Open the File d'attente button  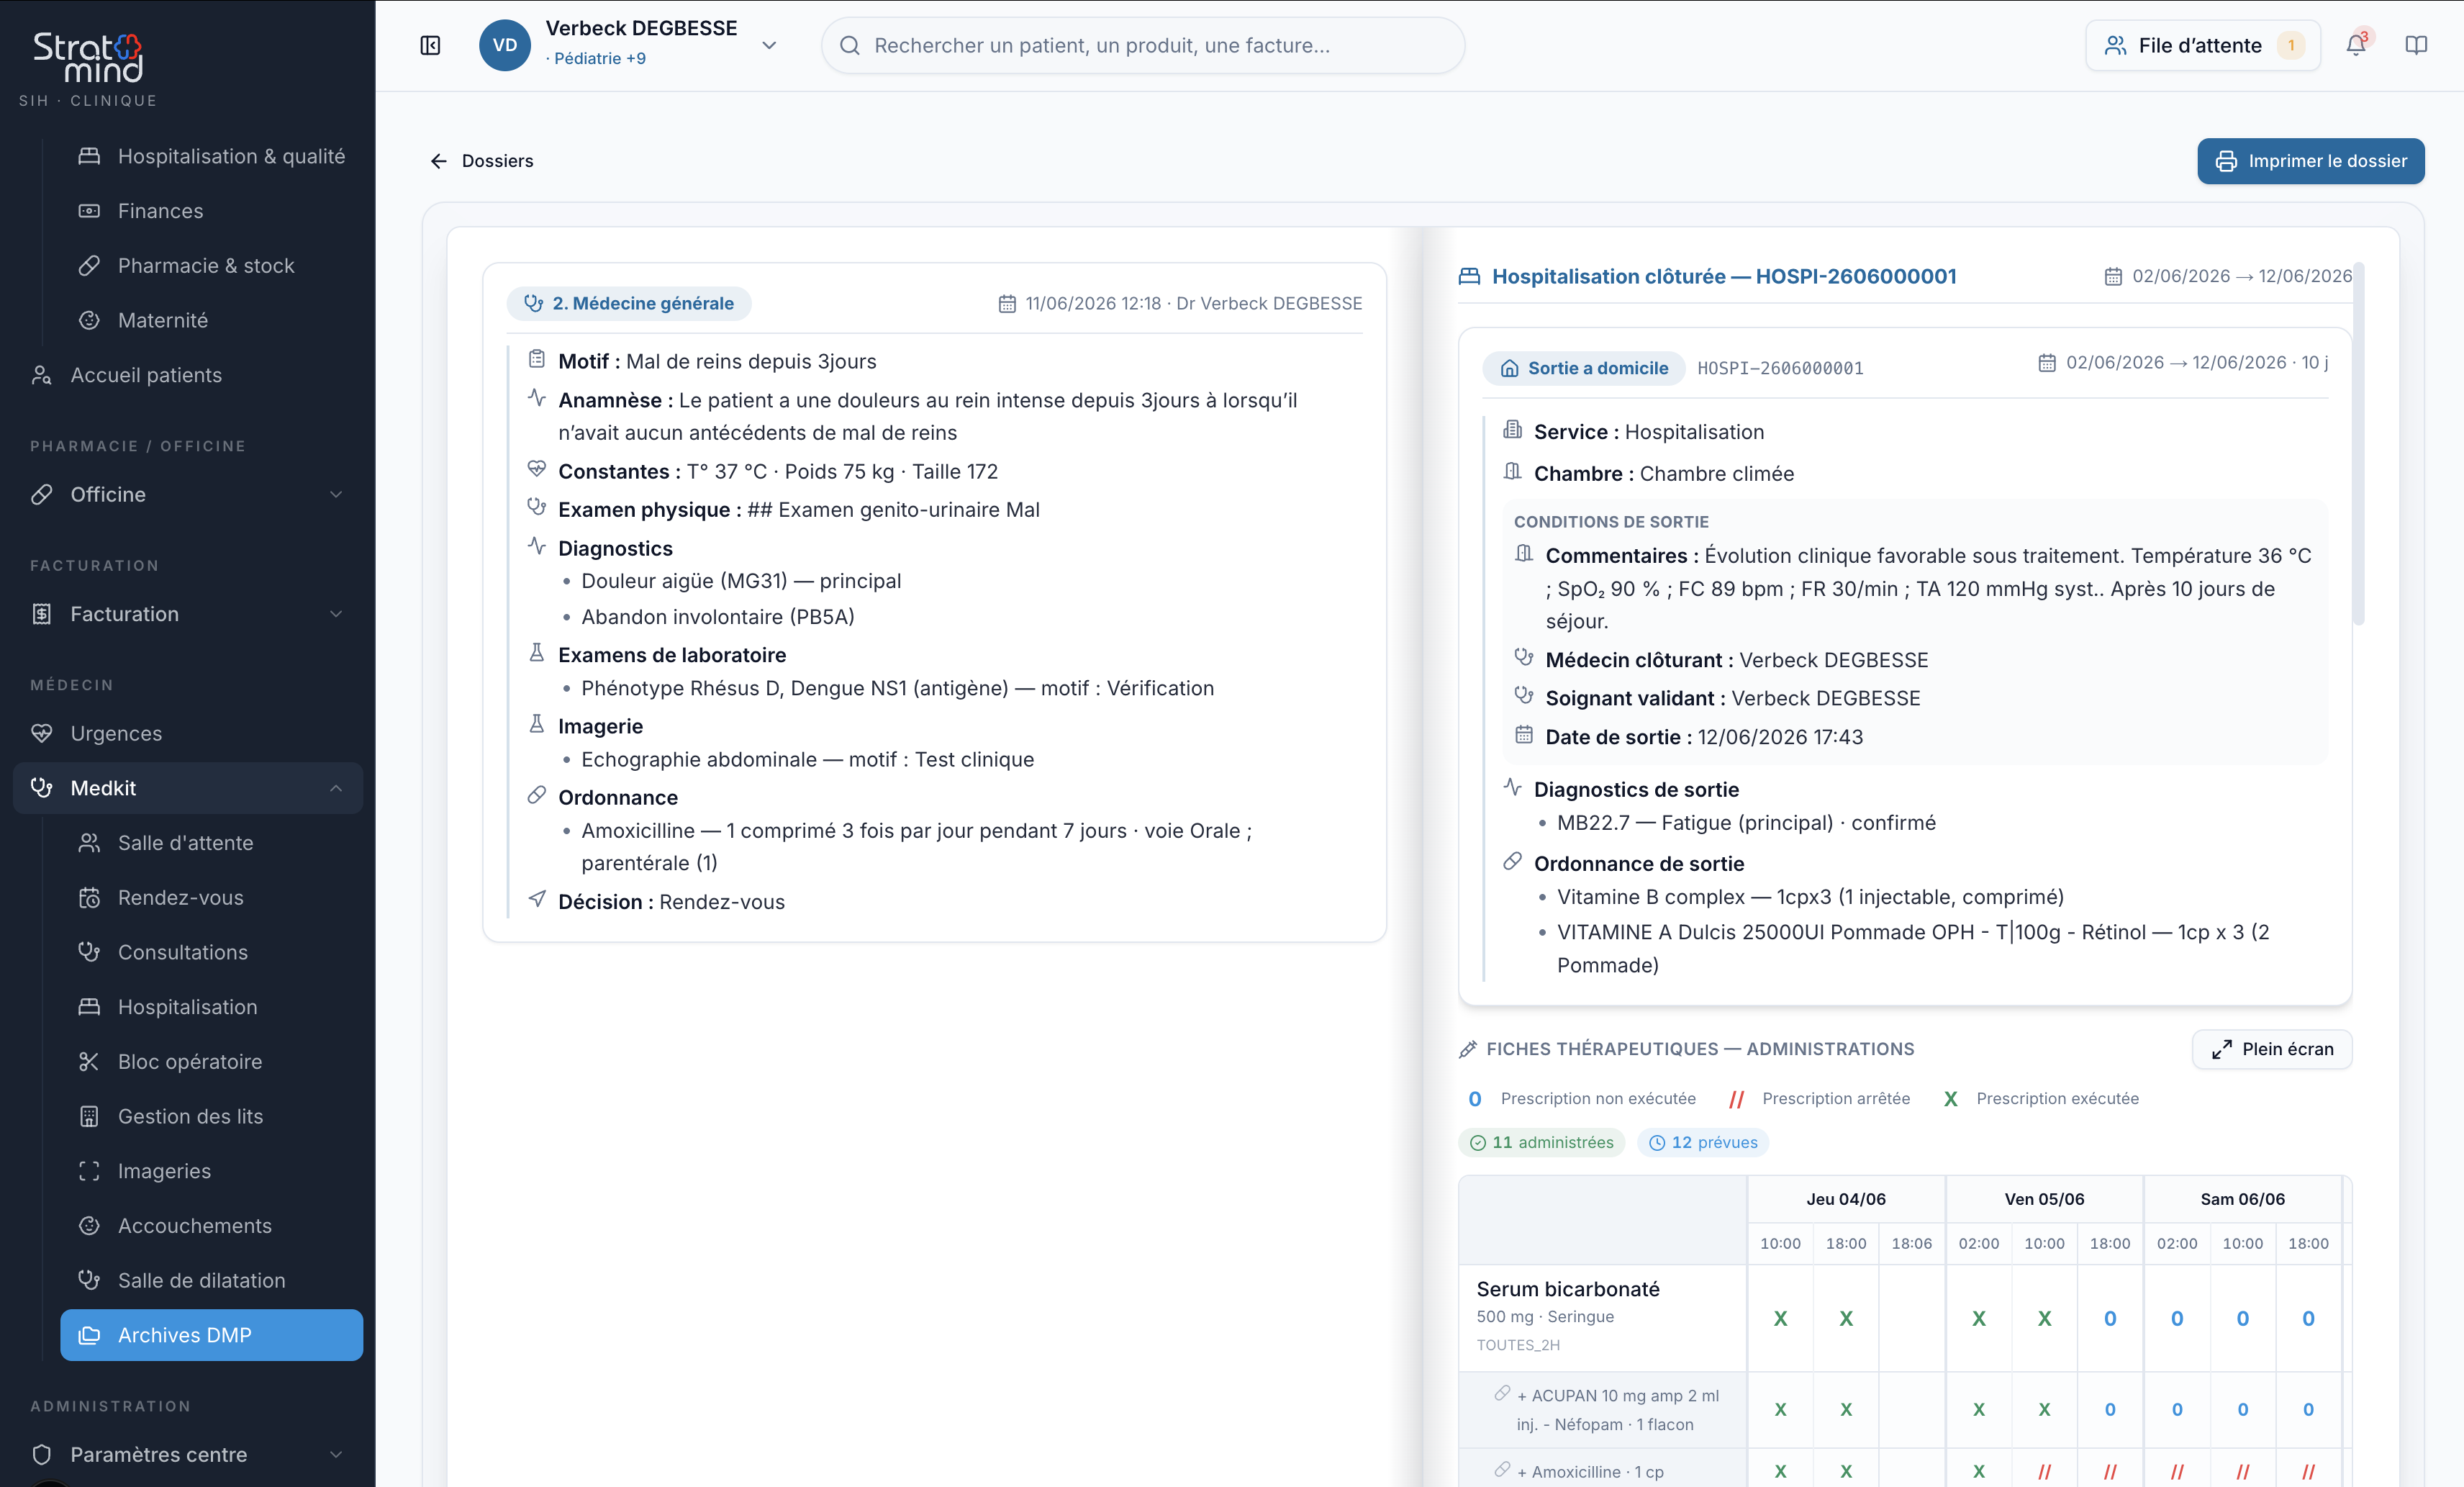point(2203,45)
